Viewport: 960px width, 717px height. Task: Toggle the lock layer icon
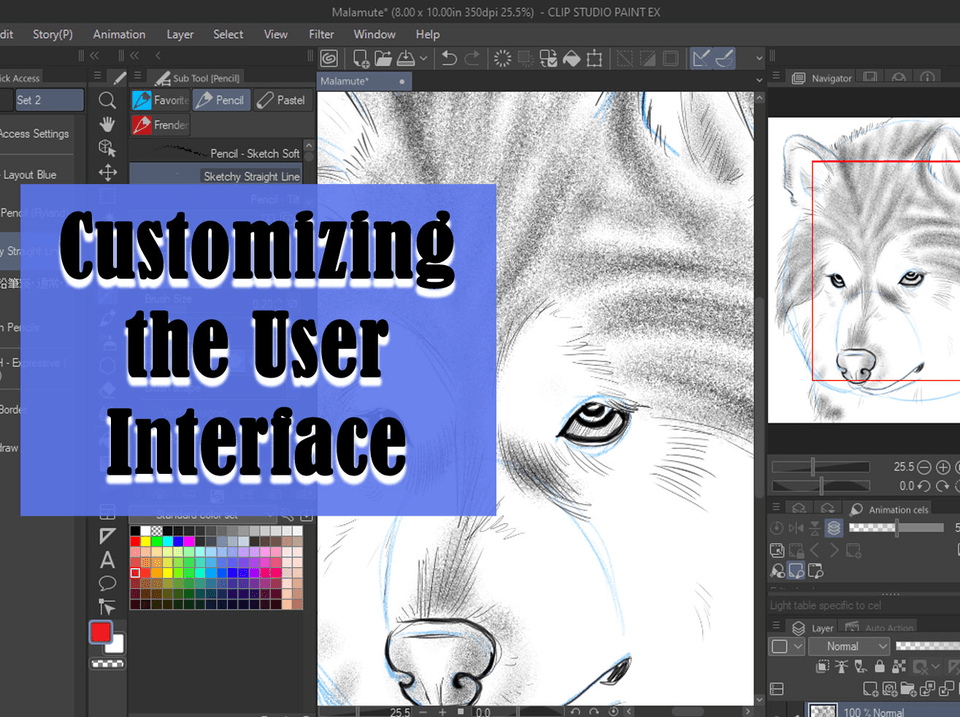click(x=879, y=666)
